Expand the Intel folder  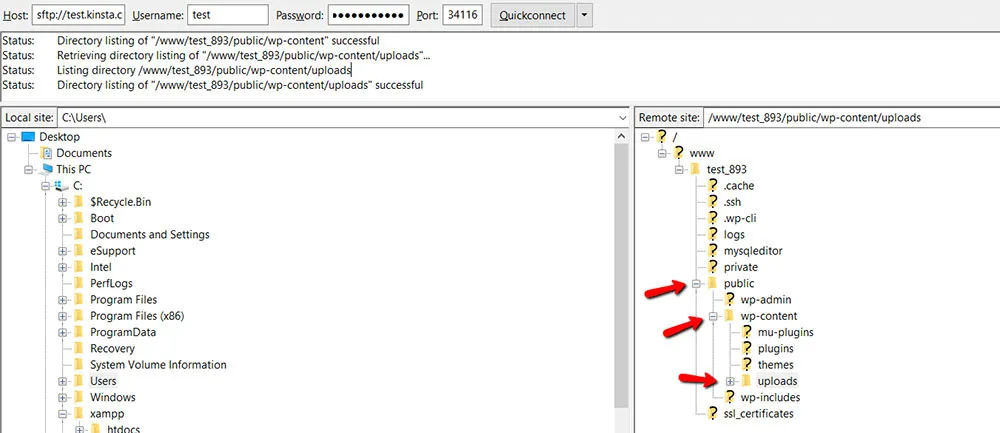[x=62, y=267]
